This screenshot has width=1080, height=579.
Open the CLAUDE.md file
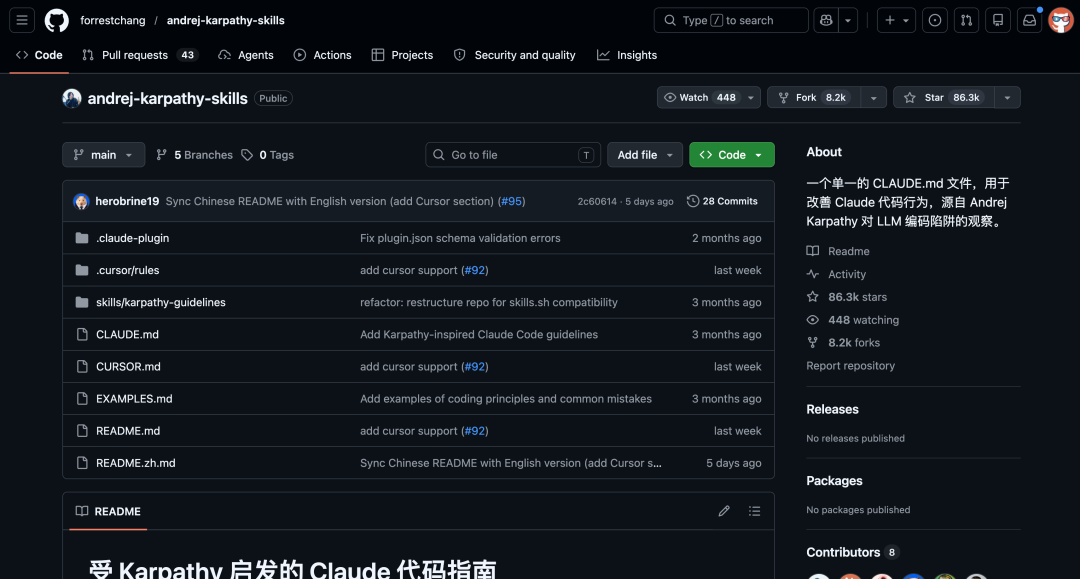(x=127, y=335)
